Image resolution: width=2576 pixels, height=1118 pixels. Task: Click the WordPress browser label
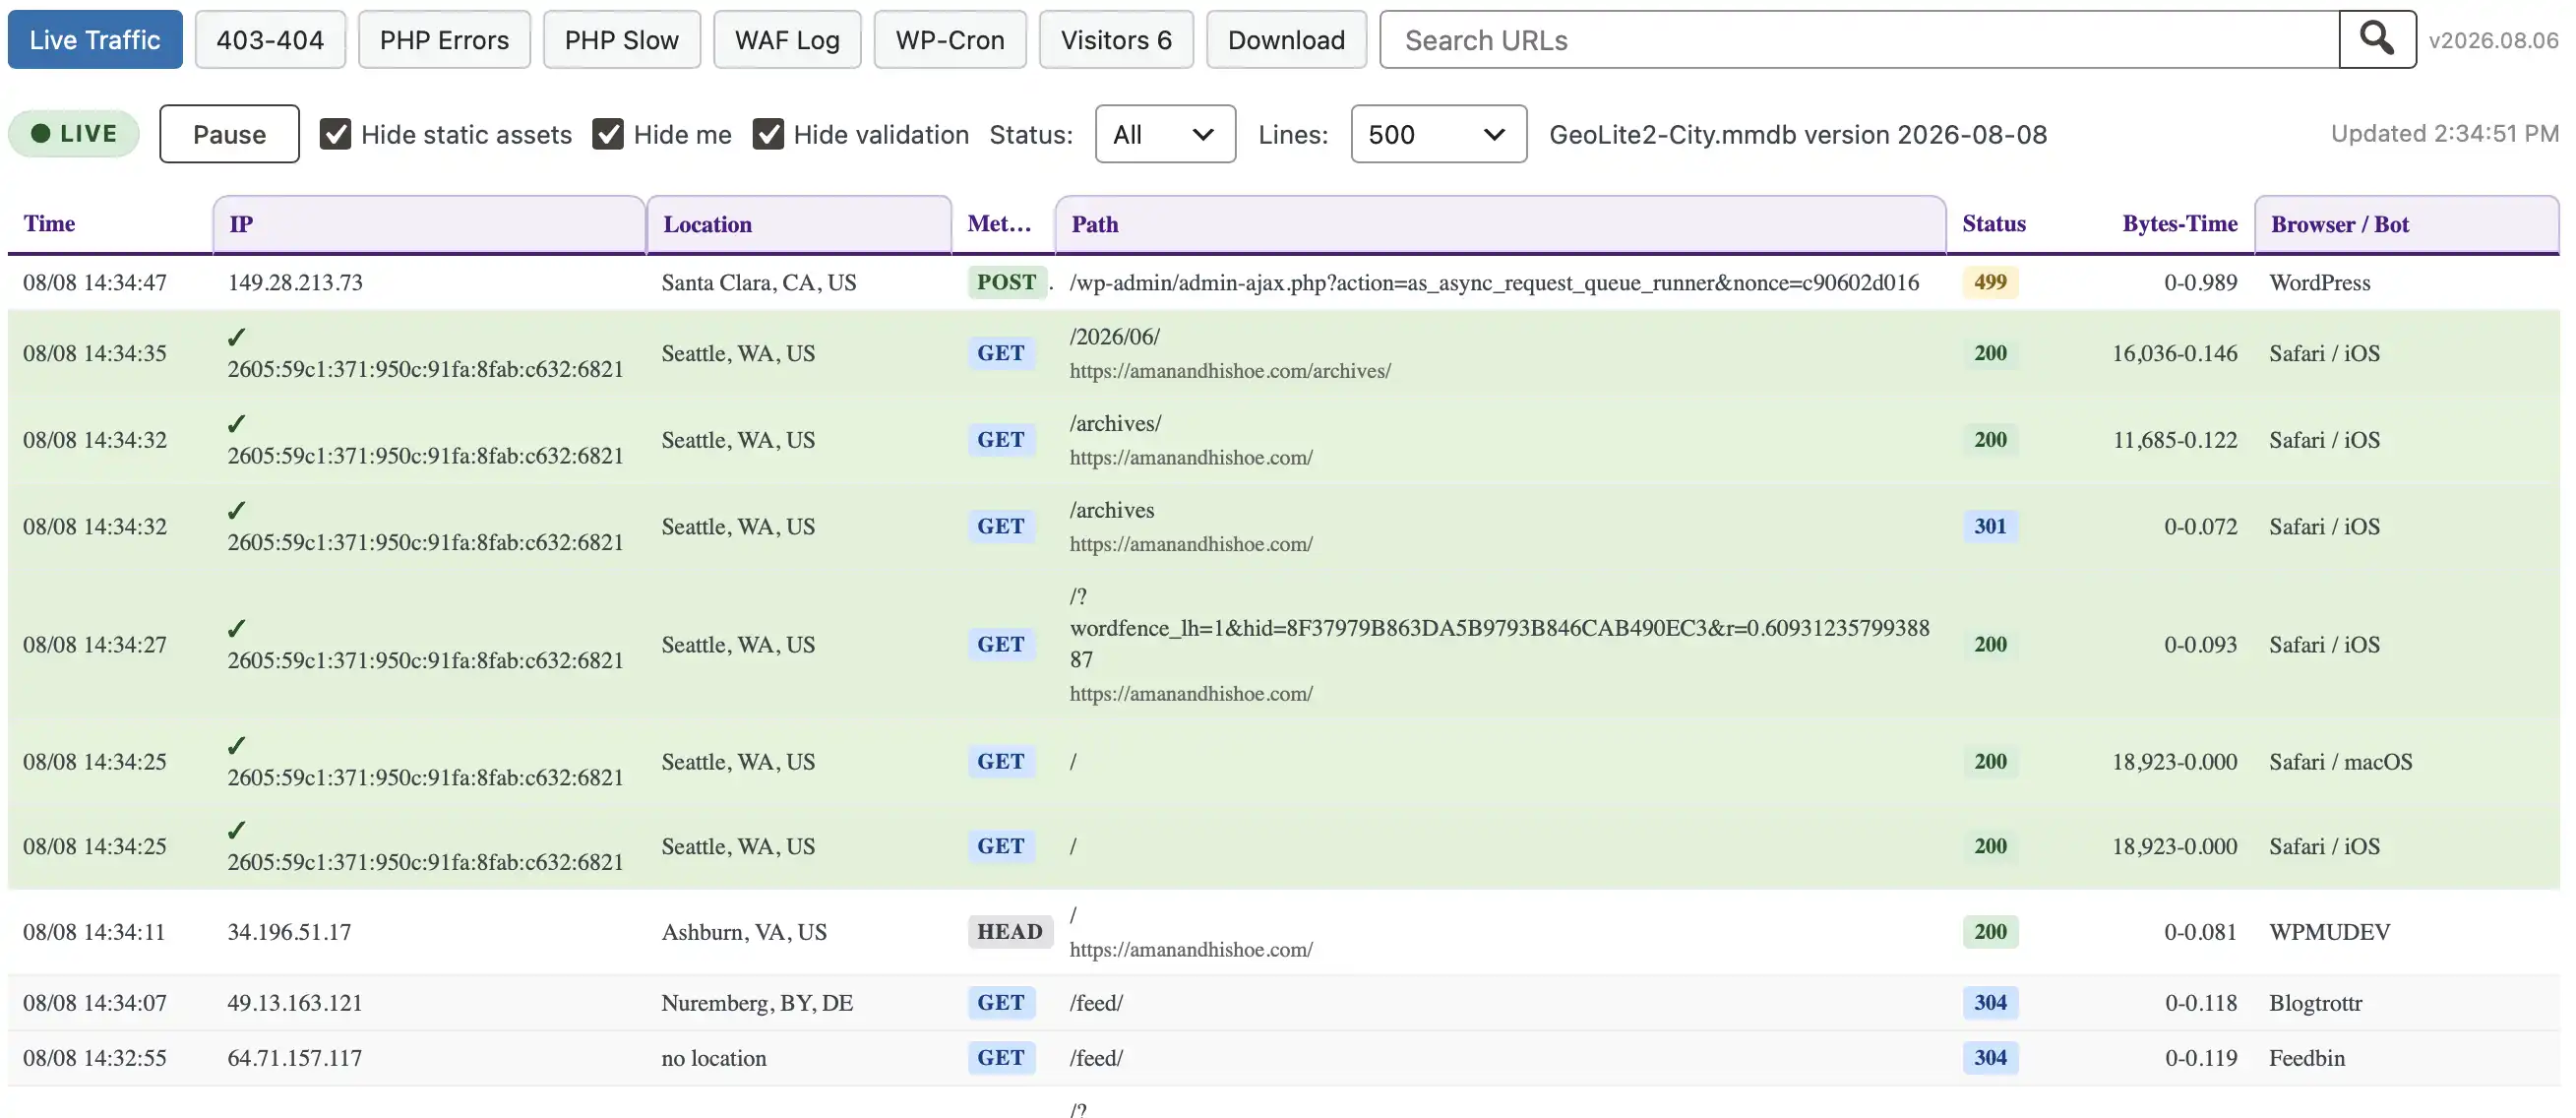pyautogui.click(x=2319, y=282)
